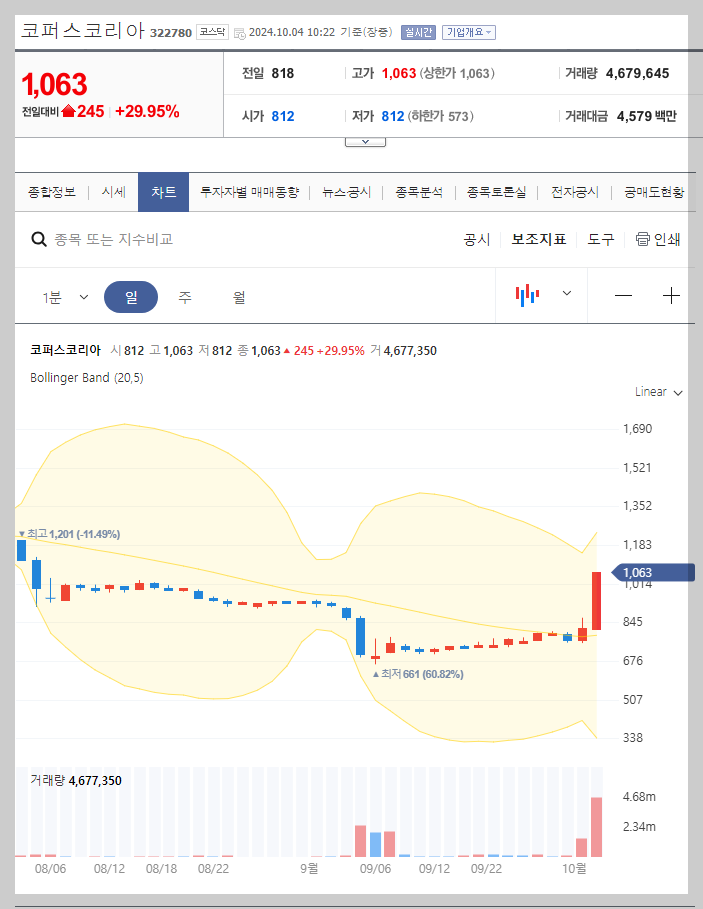This screenshot has height=909, width=703.
Task: Click the search magnifier icon
Action: coord(39,239)
